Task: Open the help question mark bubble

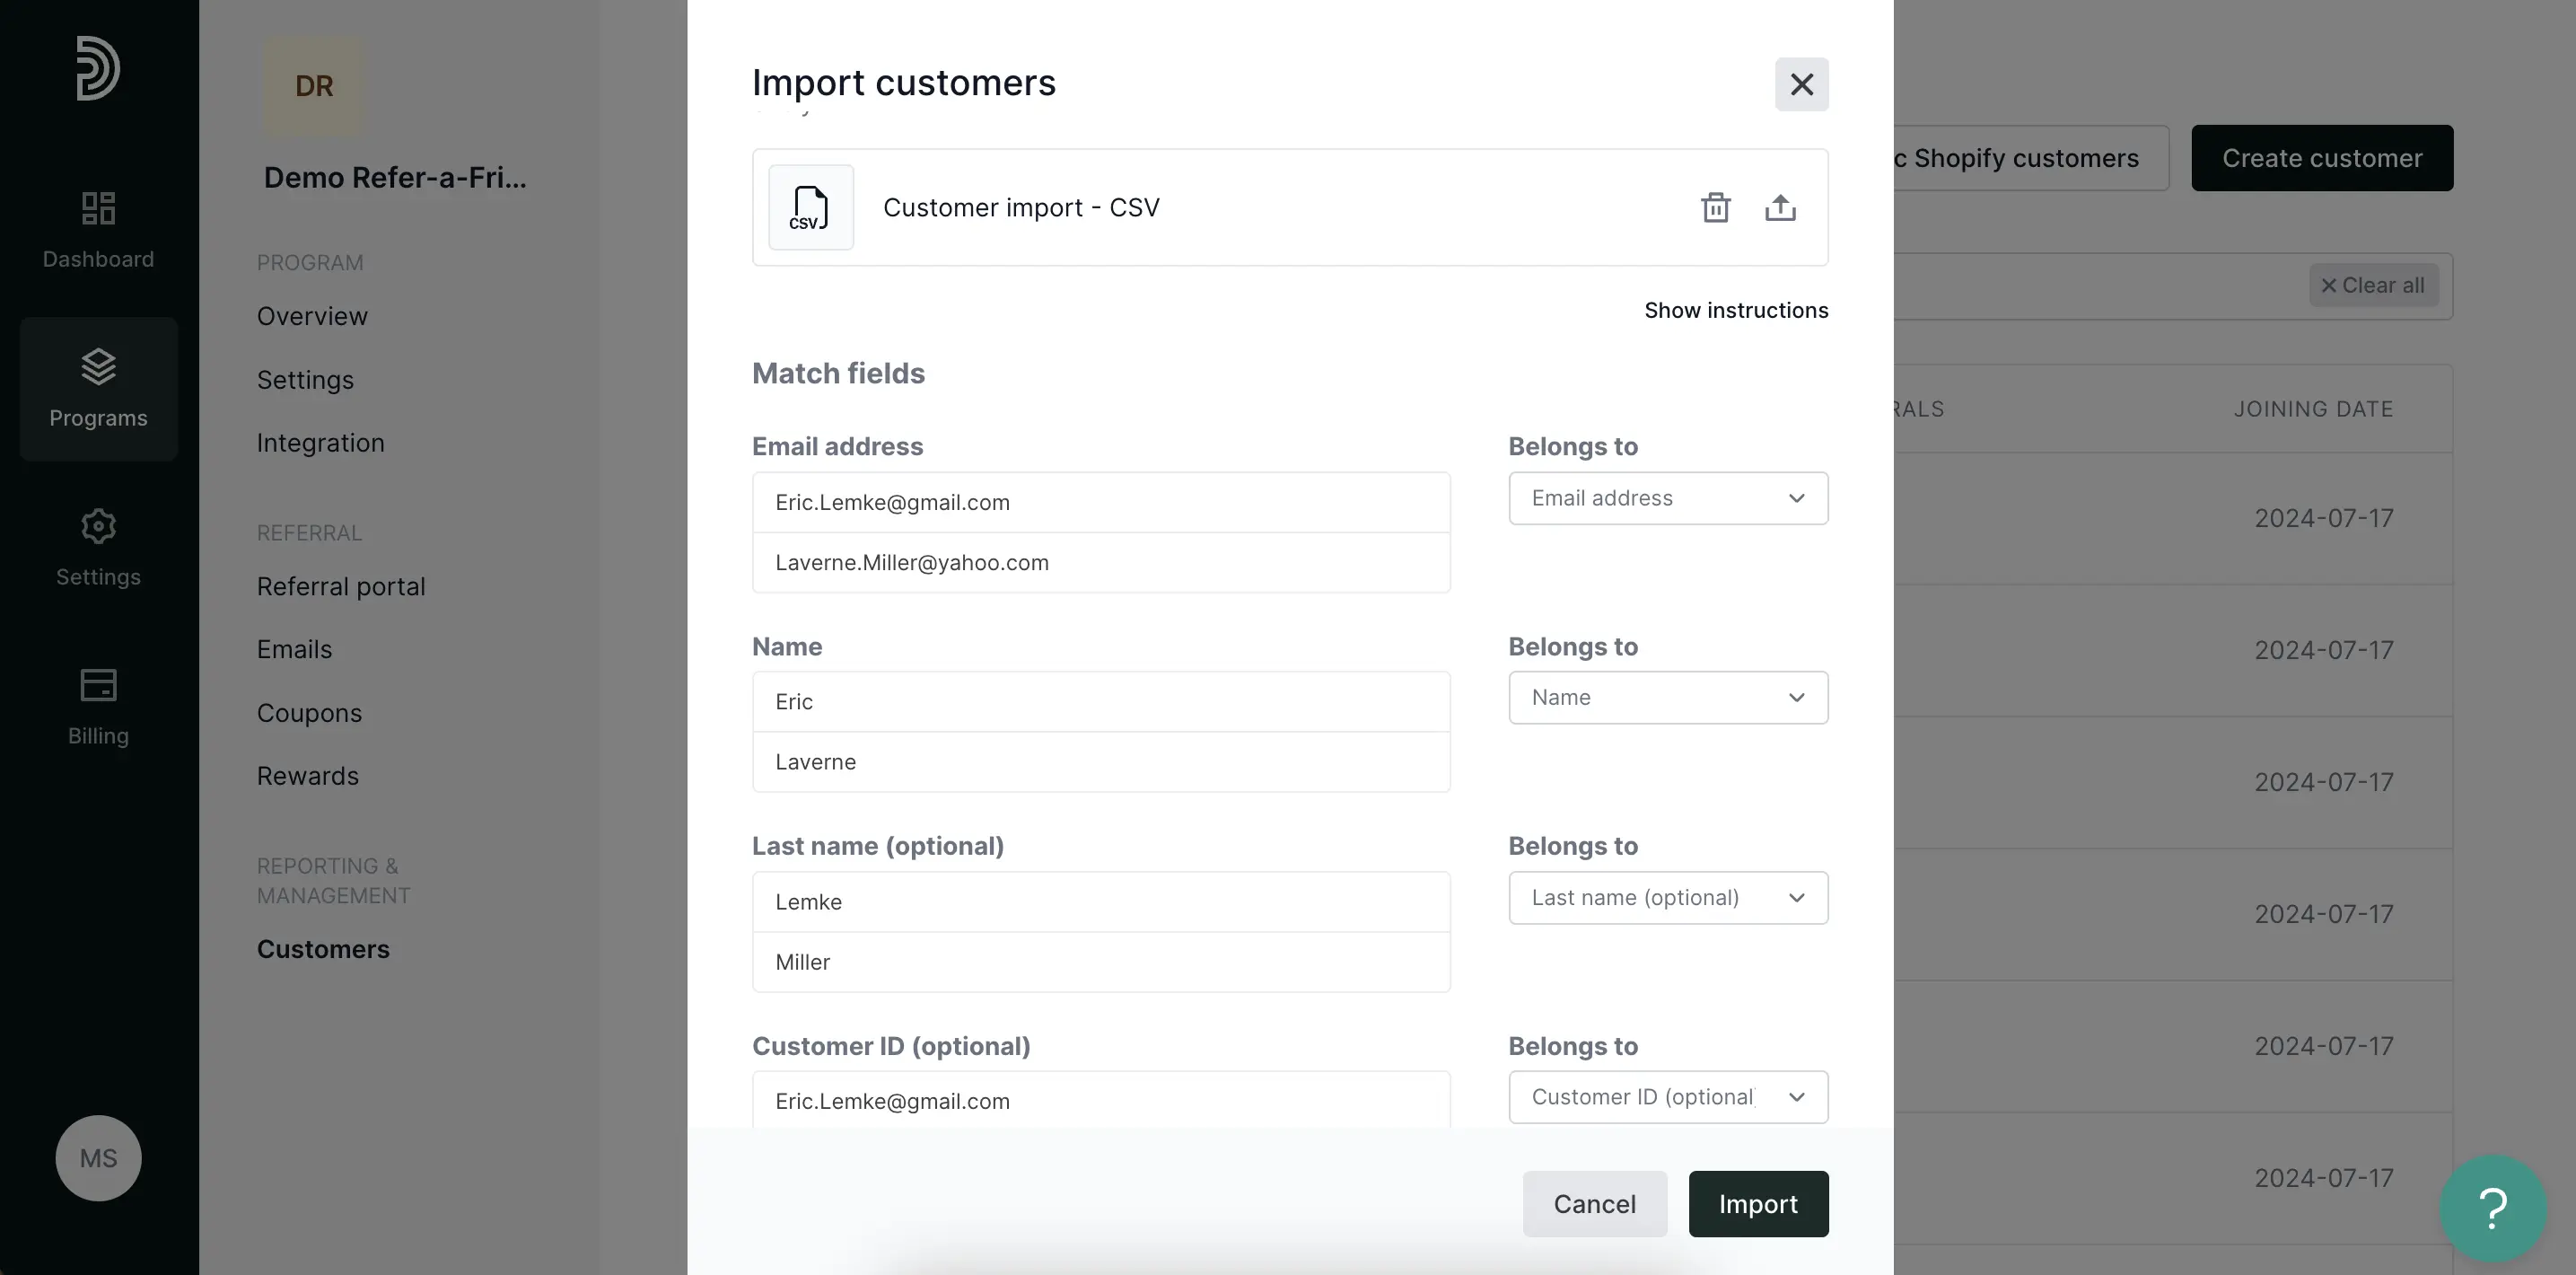Action: pyautogui.click(x=2492, y=1207)
